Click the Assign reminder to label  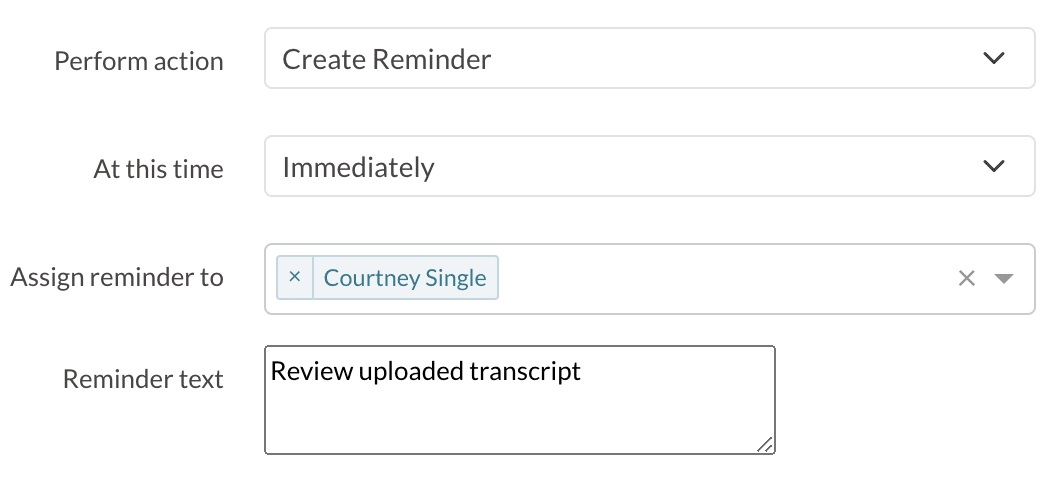click(x=116, y=277)
